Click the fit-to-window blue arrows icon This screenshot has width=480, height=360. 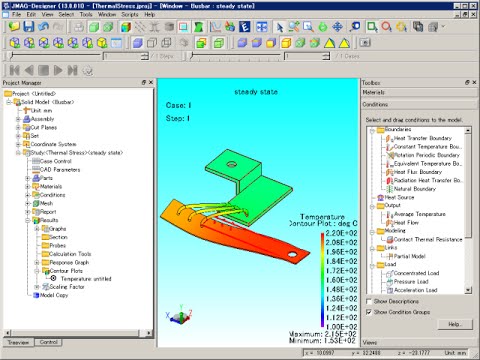coord(262,27)
